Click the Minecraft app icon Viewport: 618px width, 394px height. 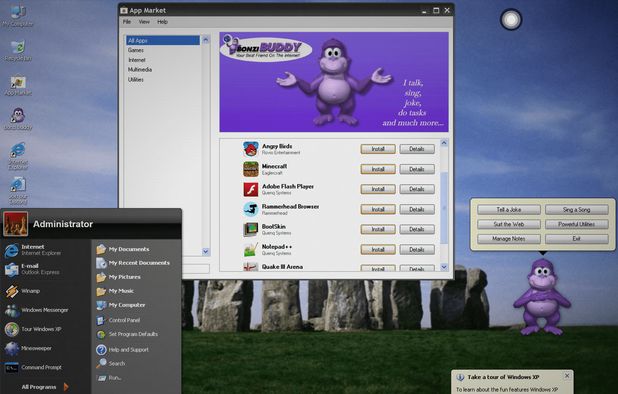coord(250,169)
